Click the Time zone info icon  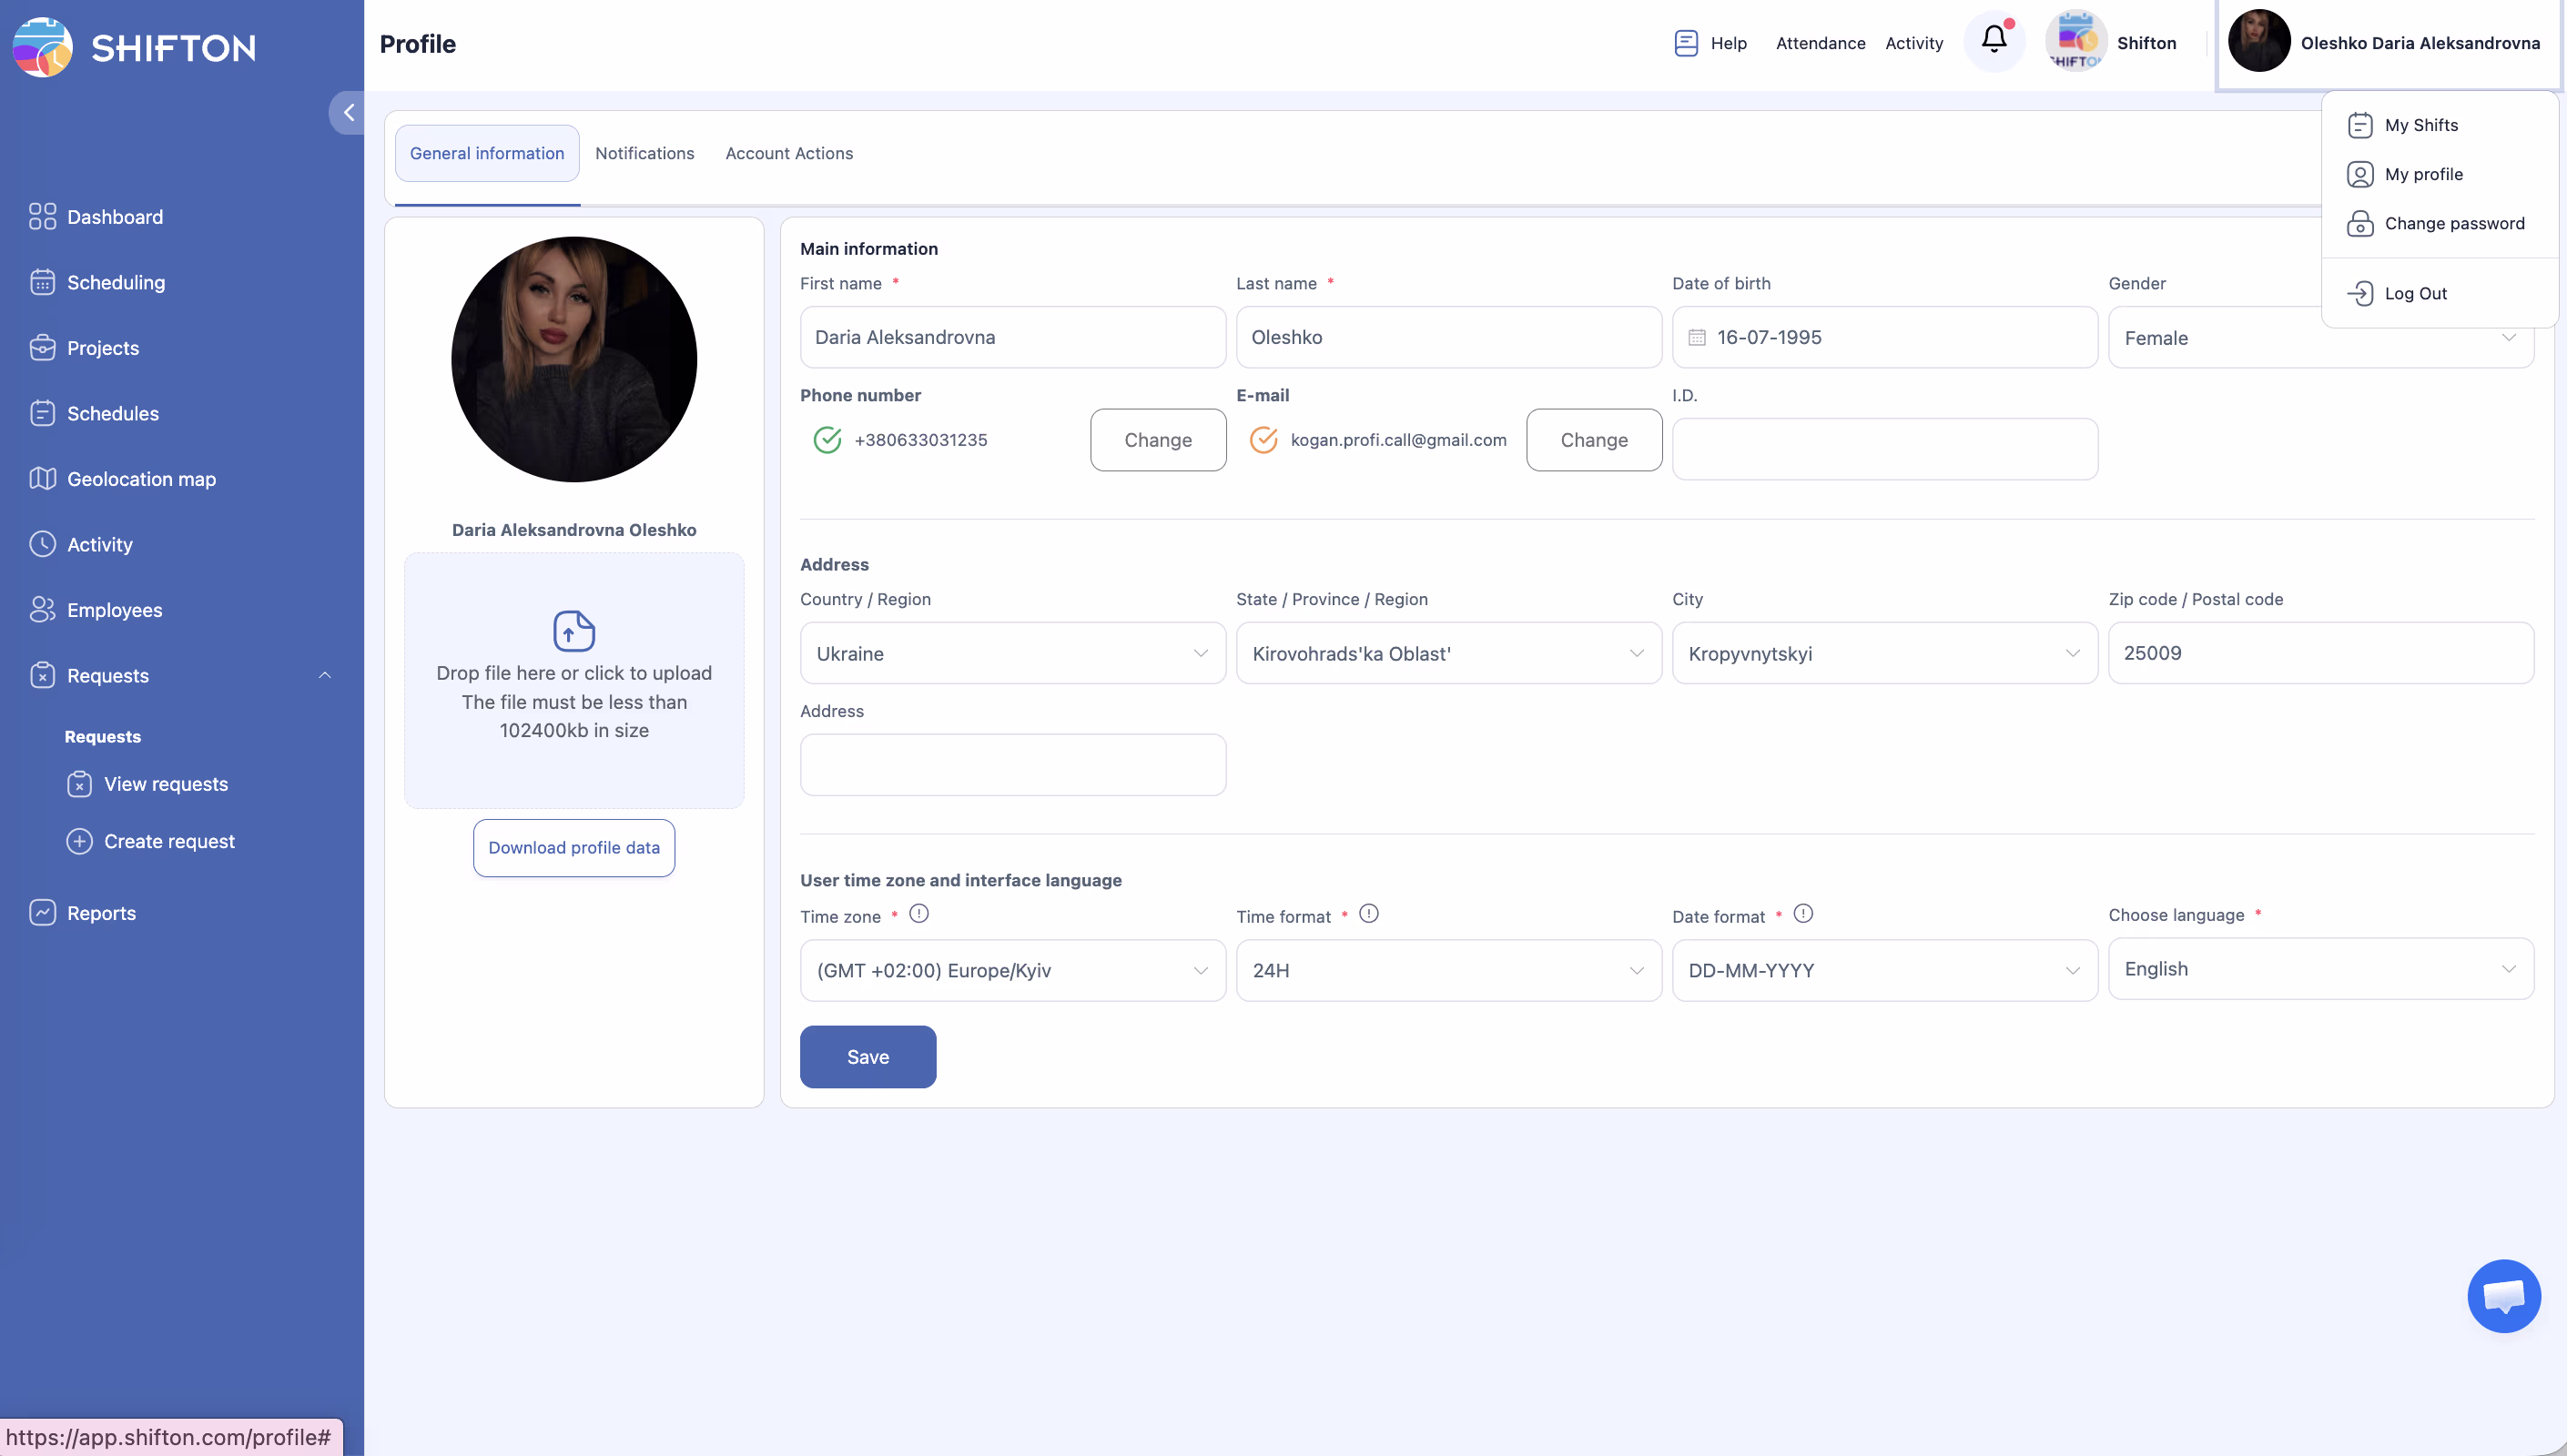coord(919,914)
